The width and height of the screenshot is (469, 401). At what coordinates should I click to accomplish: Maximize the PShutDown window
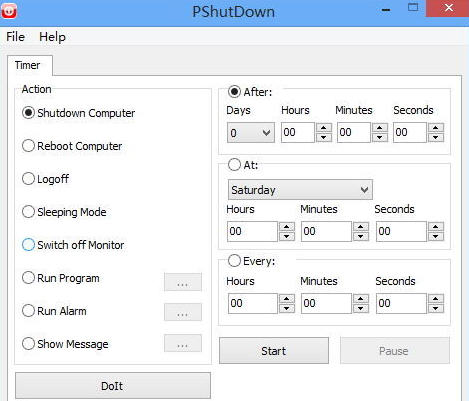tap(413, 8)
